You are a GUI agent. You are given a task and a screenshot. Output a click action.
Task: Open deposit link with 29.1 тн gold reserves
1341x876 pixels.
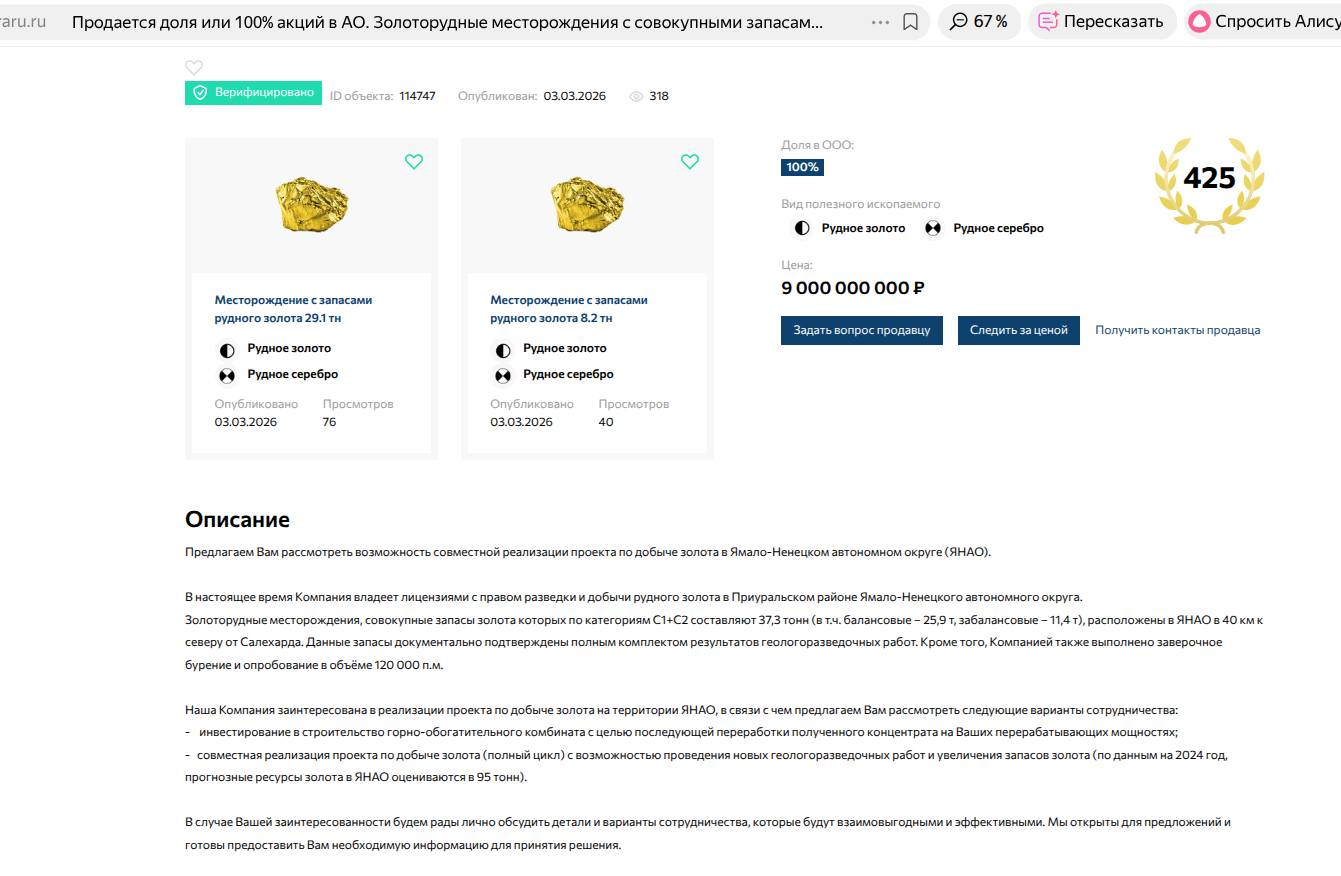click(x=294, y=309)
